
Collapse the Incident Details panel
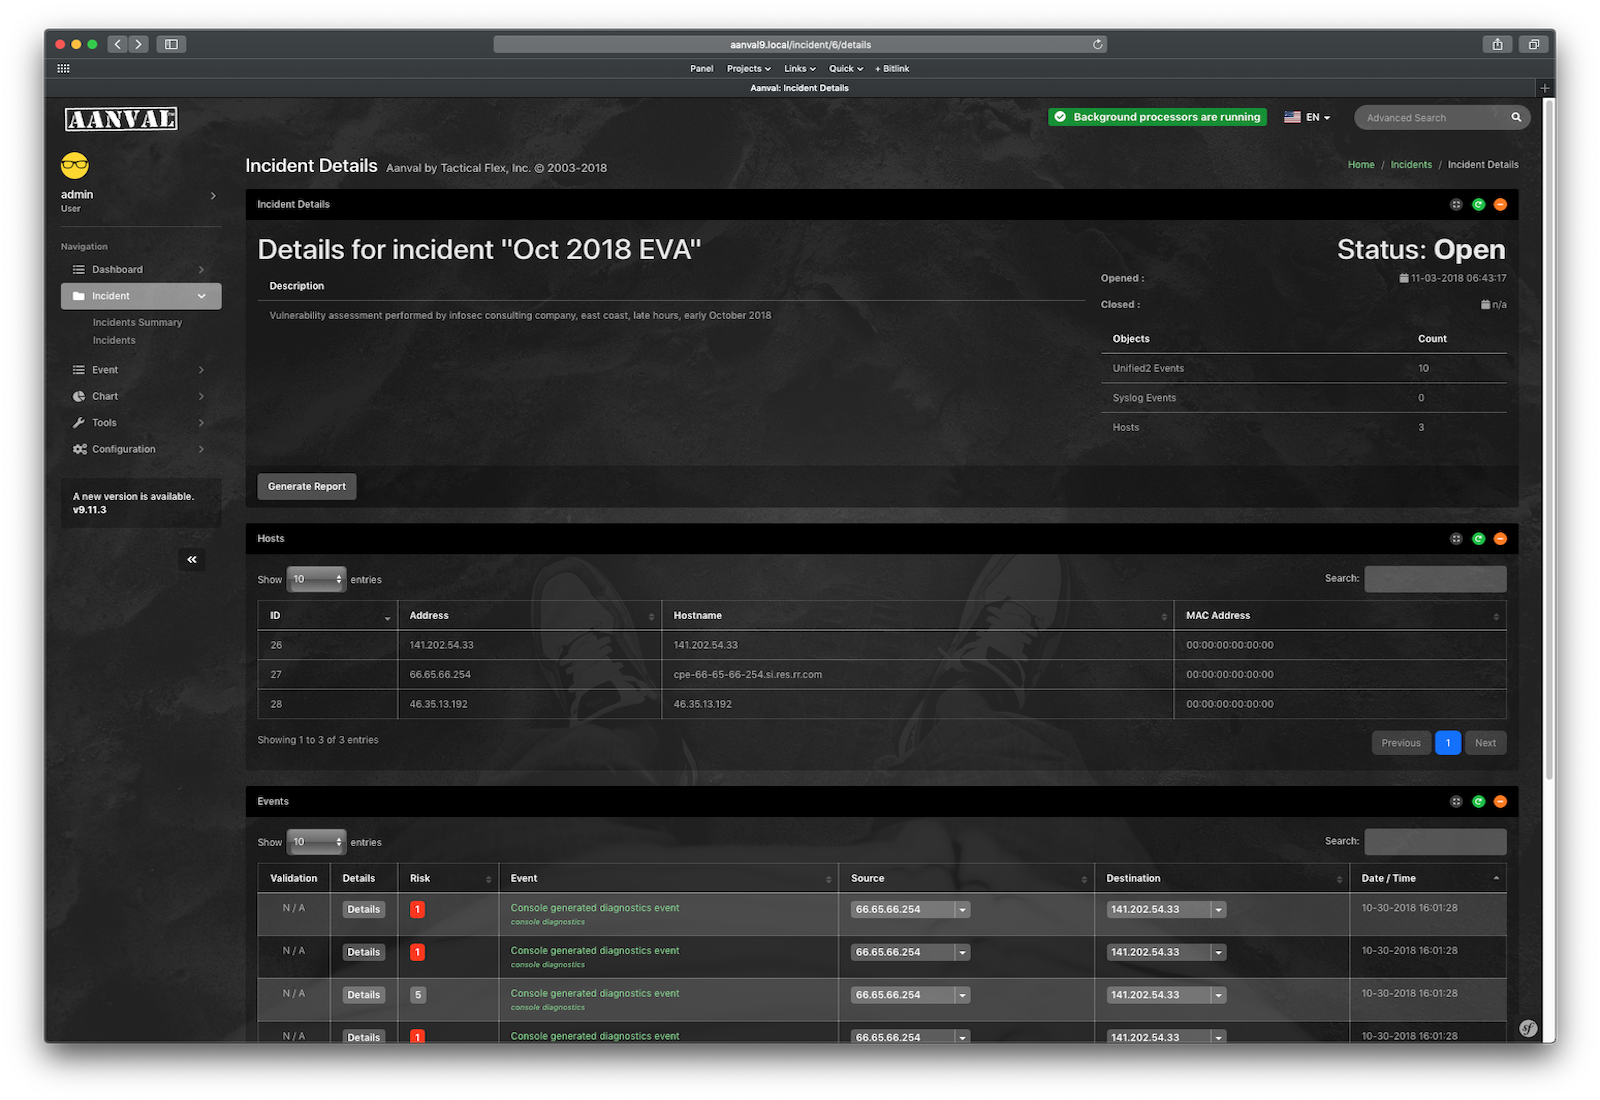pyautogui.click(x=1500, y=204)
